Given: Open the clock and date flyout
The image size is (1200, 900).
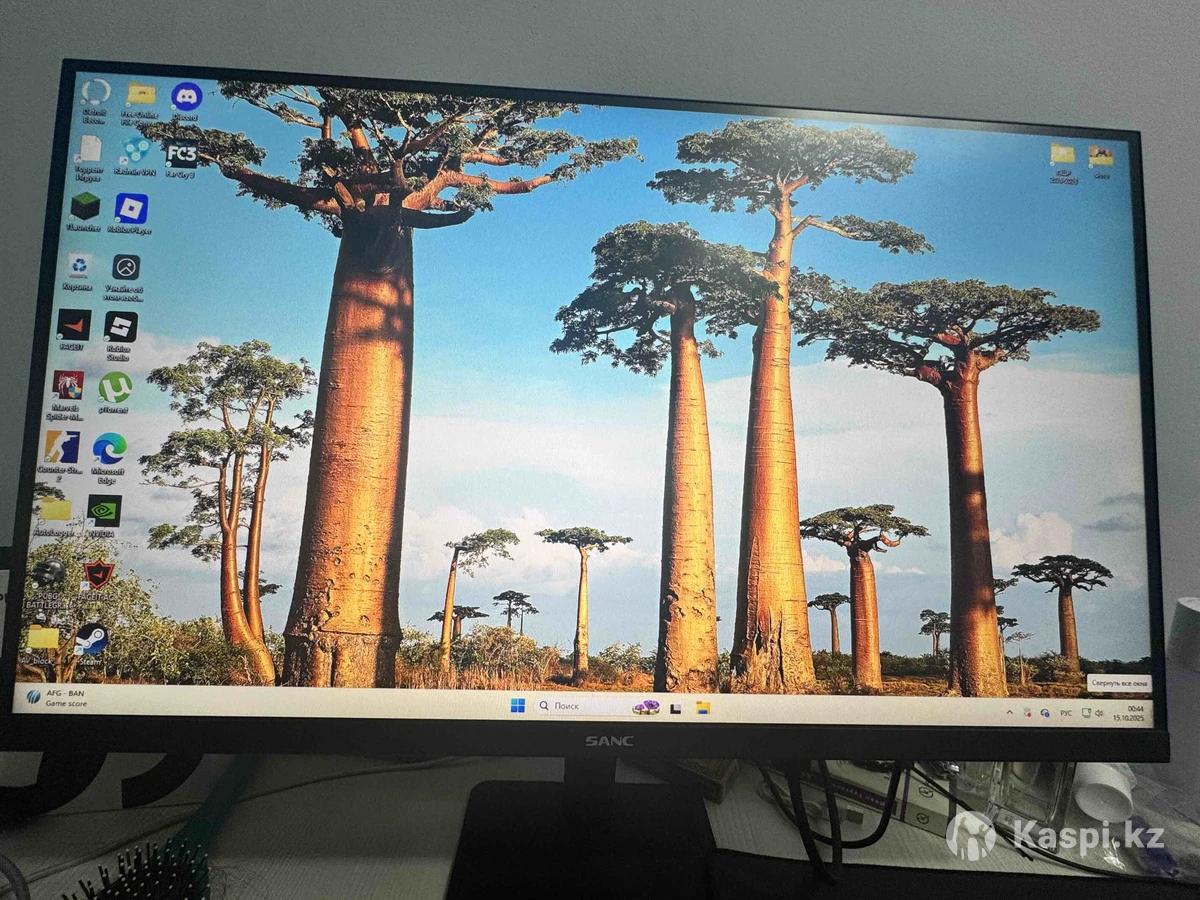Looking at the screenshot, I should [1134, 714].
